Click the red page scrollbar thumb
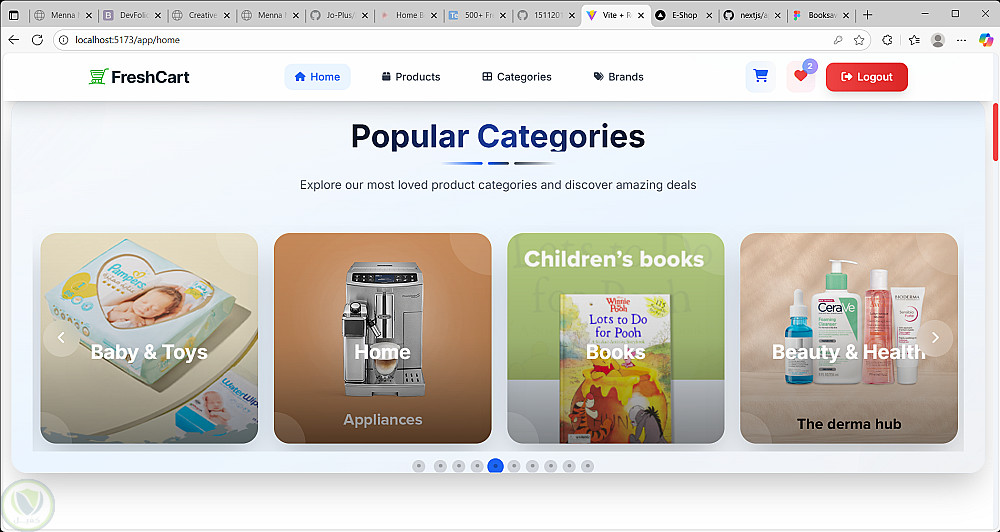Viewport: 1000px width, 532px height. coord(996,132)
